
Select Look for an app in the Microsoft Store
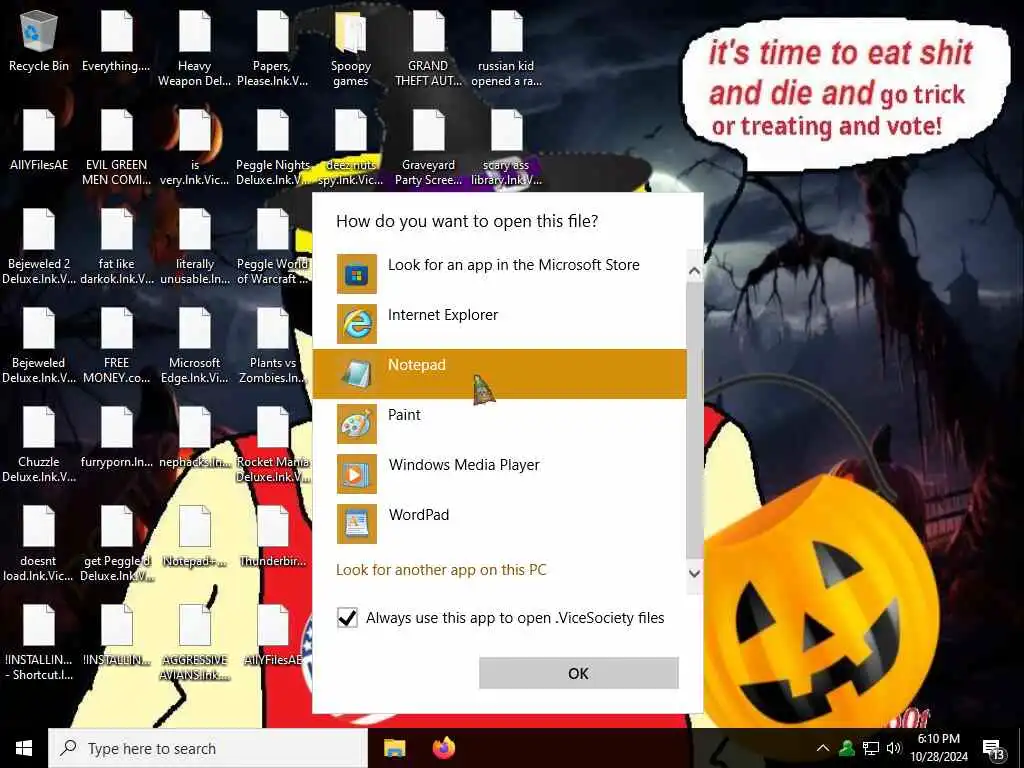513,265
